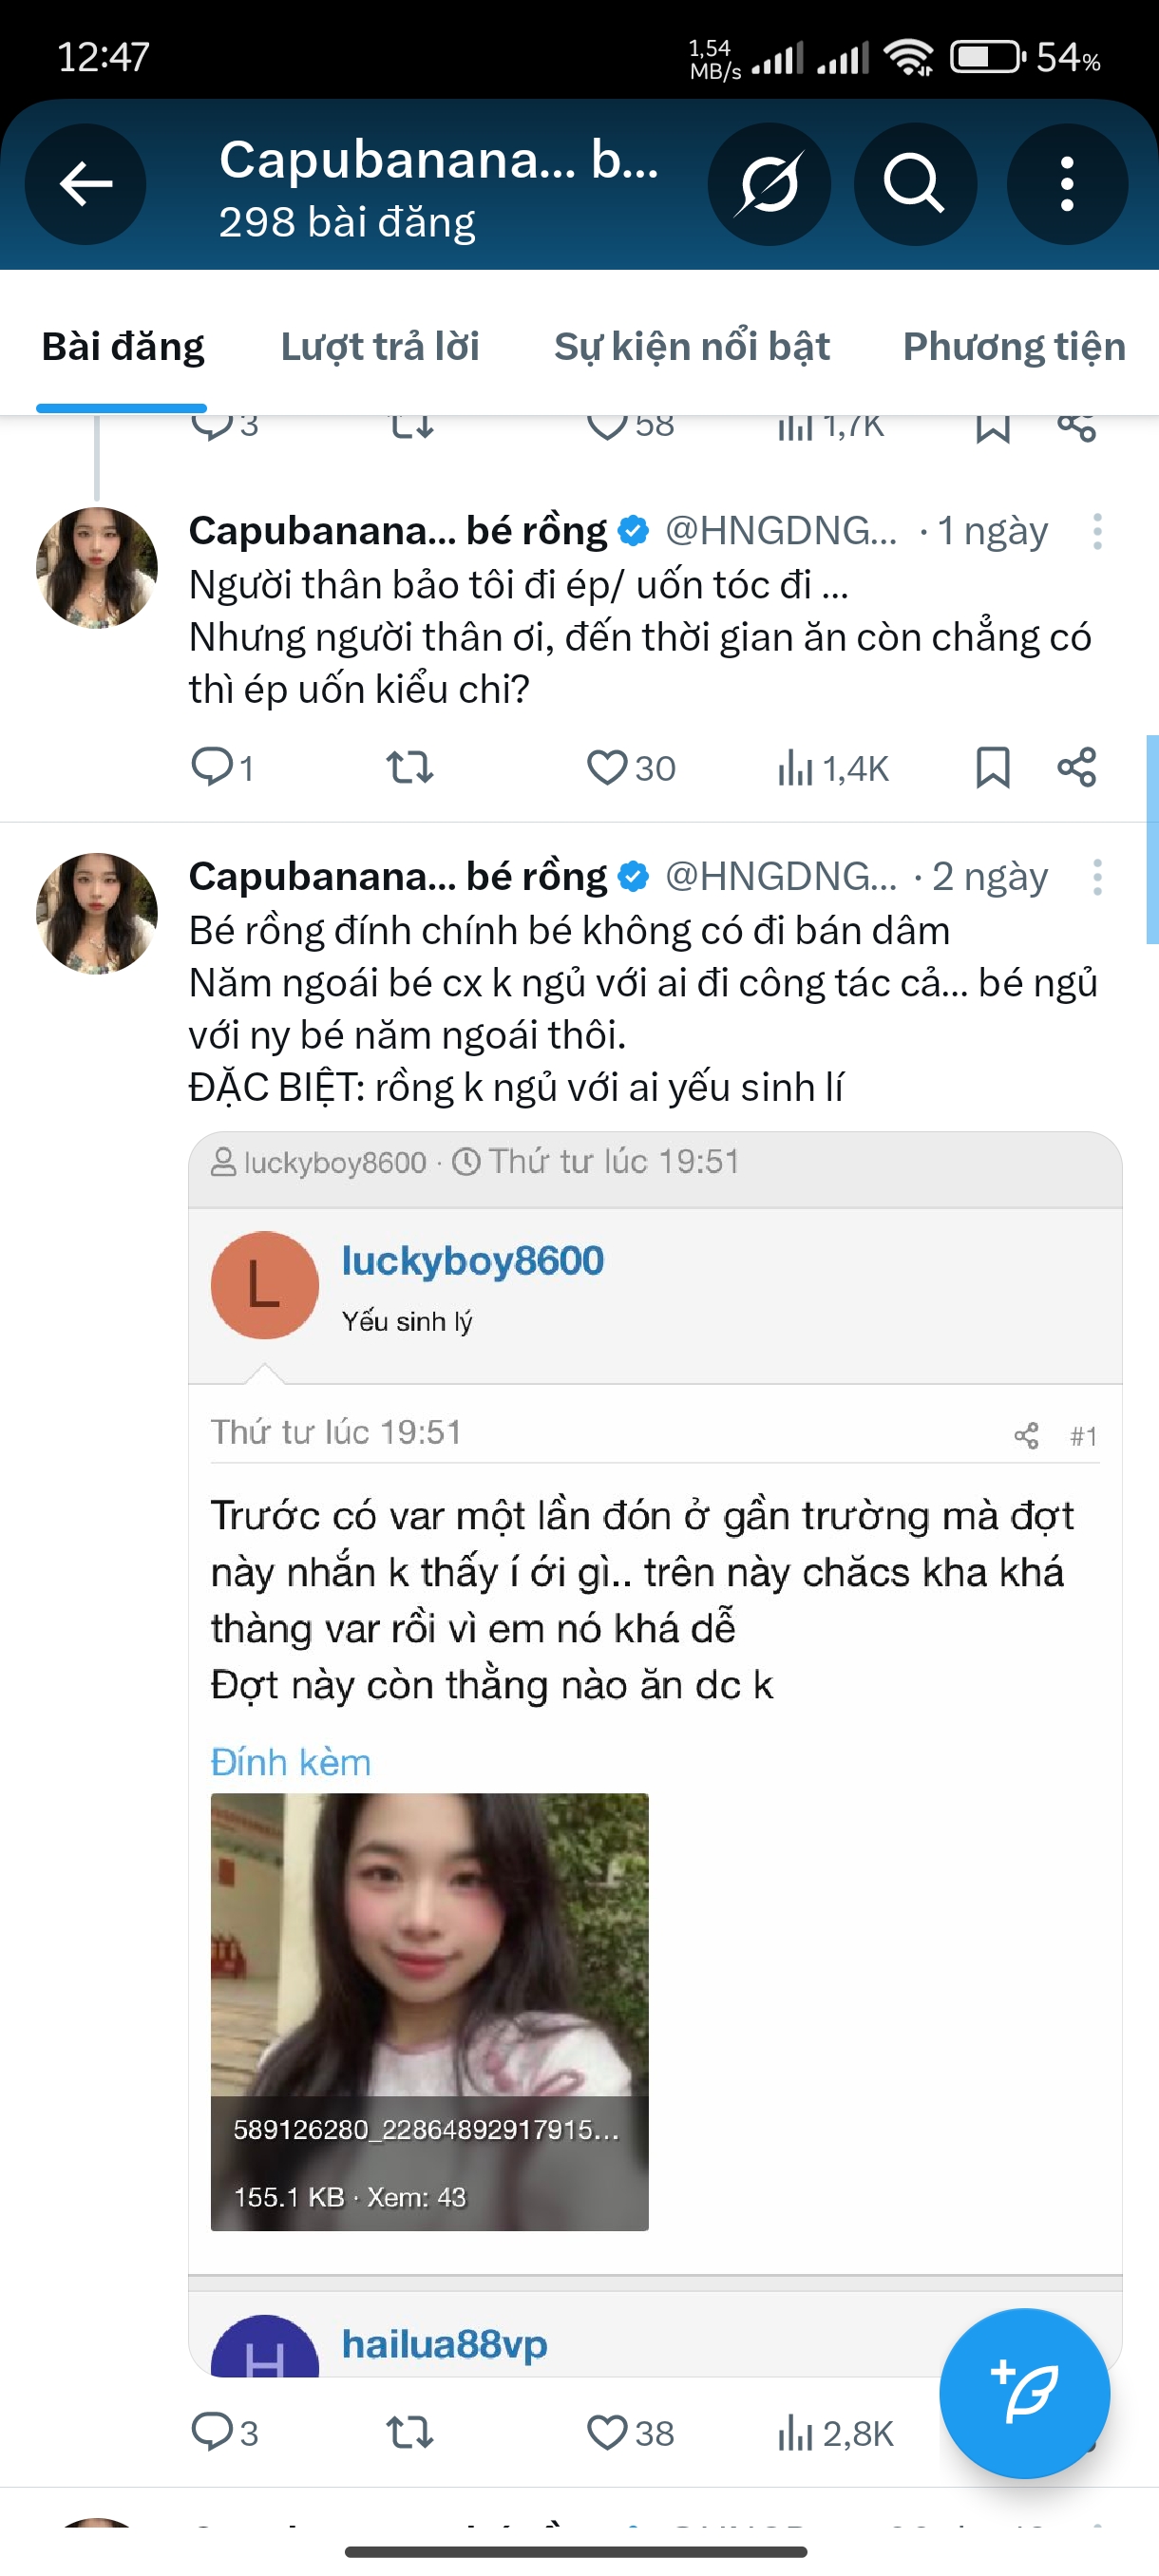
Task: Bookmark the 1 ngày post
Action: click(993, 768)
